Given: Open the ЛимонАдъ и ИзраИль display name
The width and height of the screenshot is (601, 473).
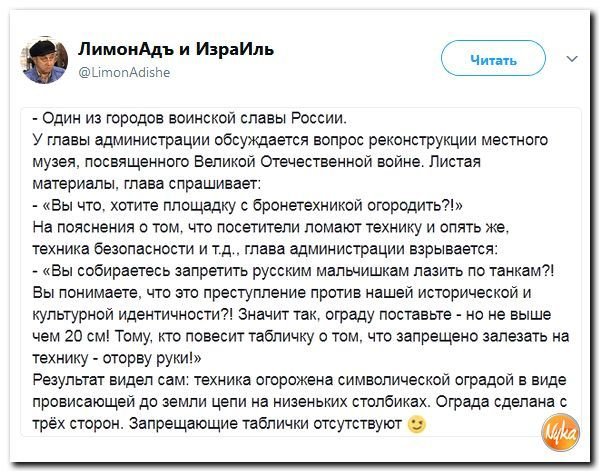Looking at the screenshot, I should click(x=176, y=49).
